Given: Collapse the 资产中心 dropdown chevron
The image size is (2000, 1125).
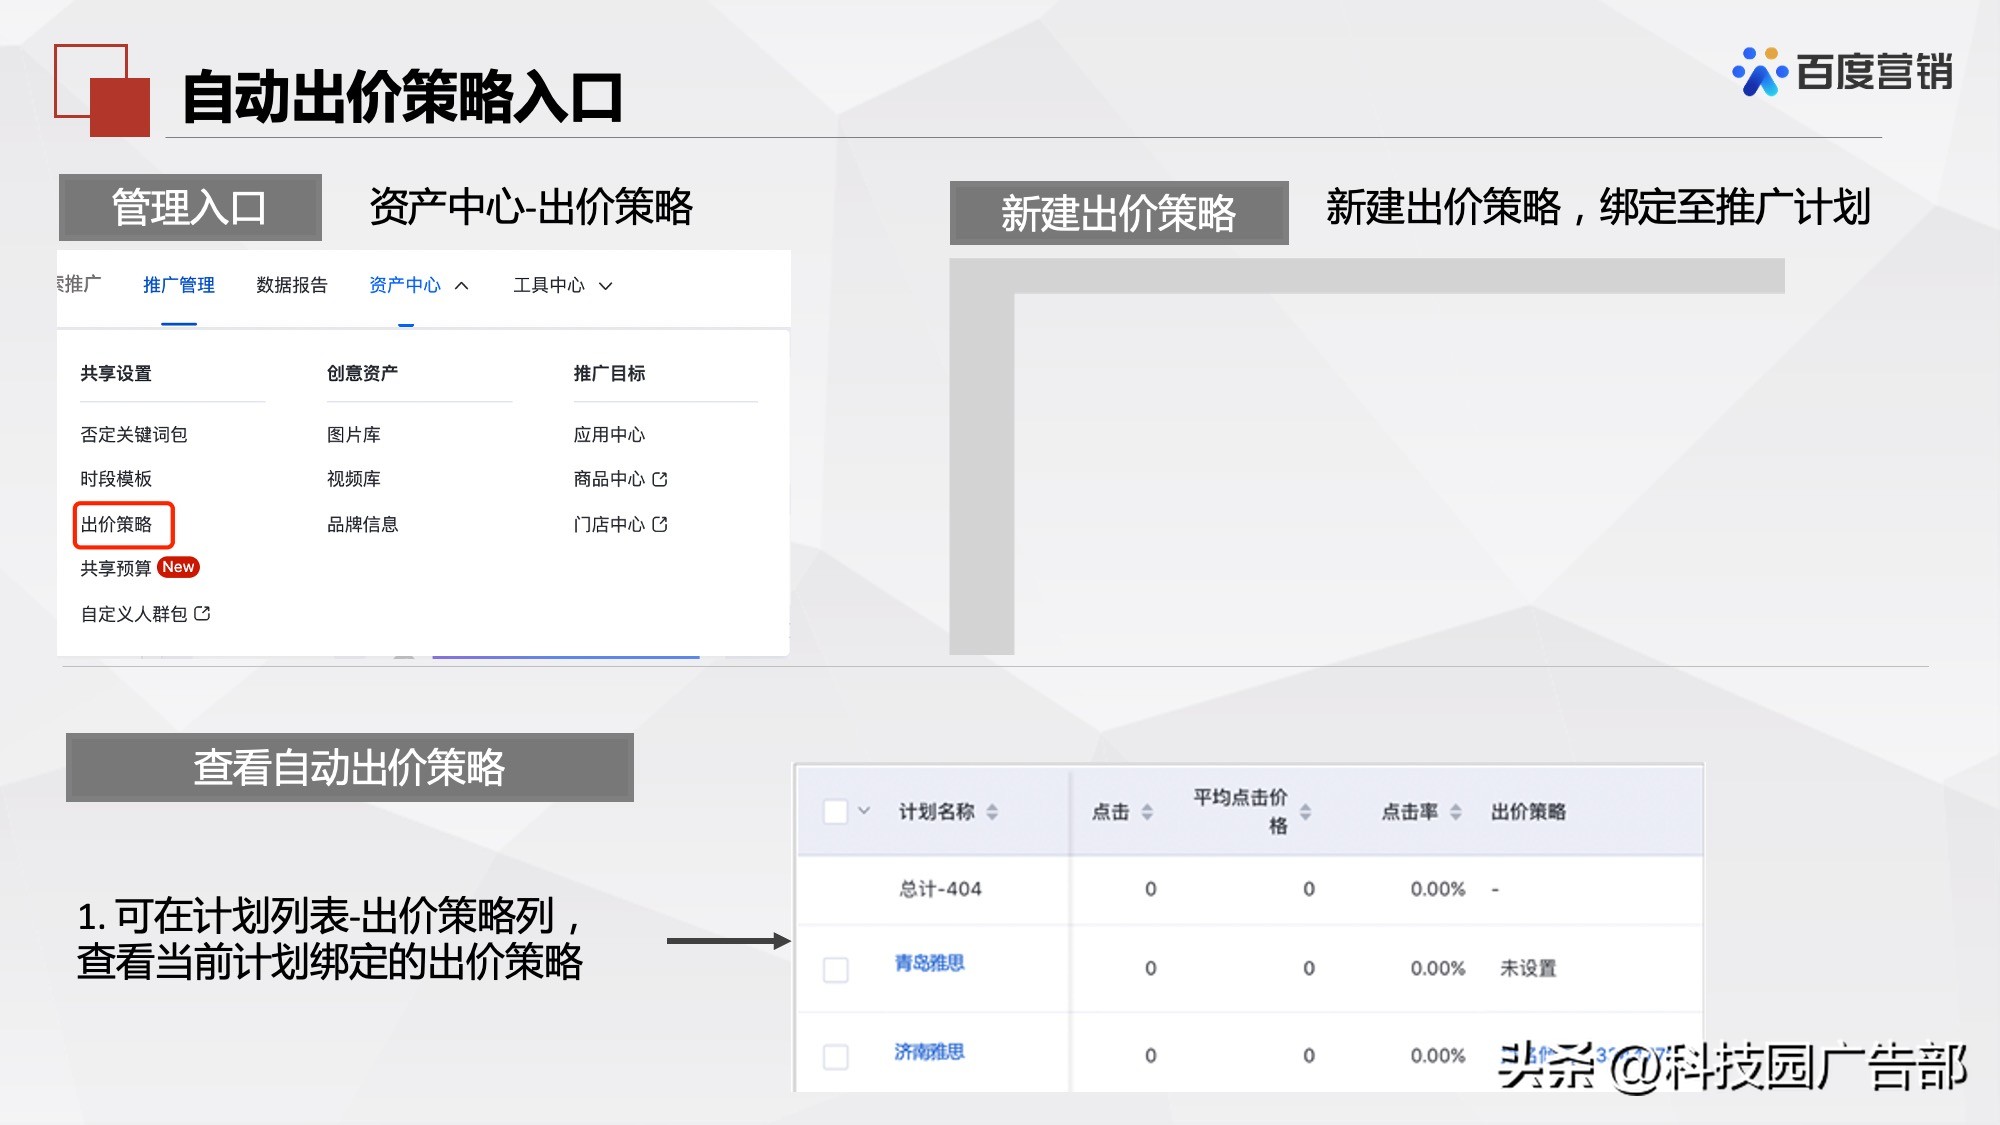Looking at the screenshot, I should pos(461,285).
